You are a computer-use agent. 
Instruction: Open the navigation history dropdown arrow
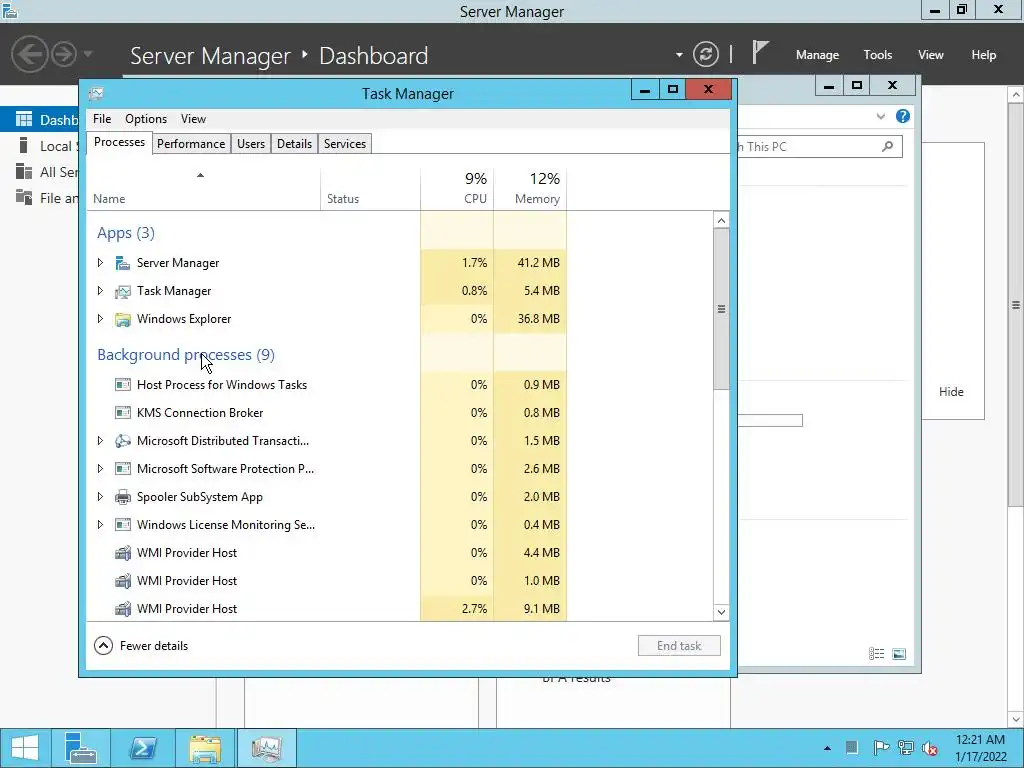coord(88,54)
